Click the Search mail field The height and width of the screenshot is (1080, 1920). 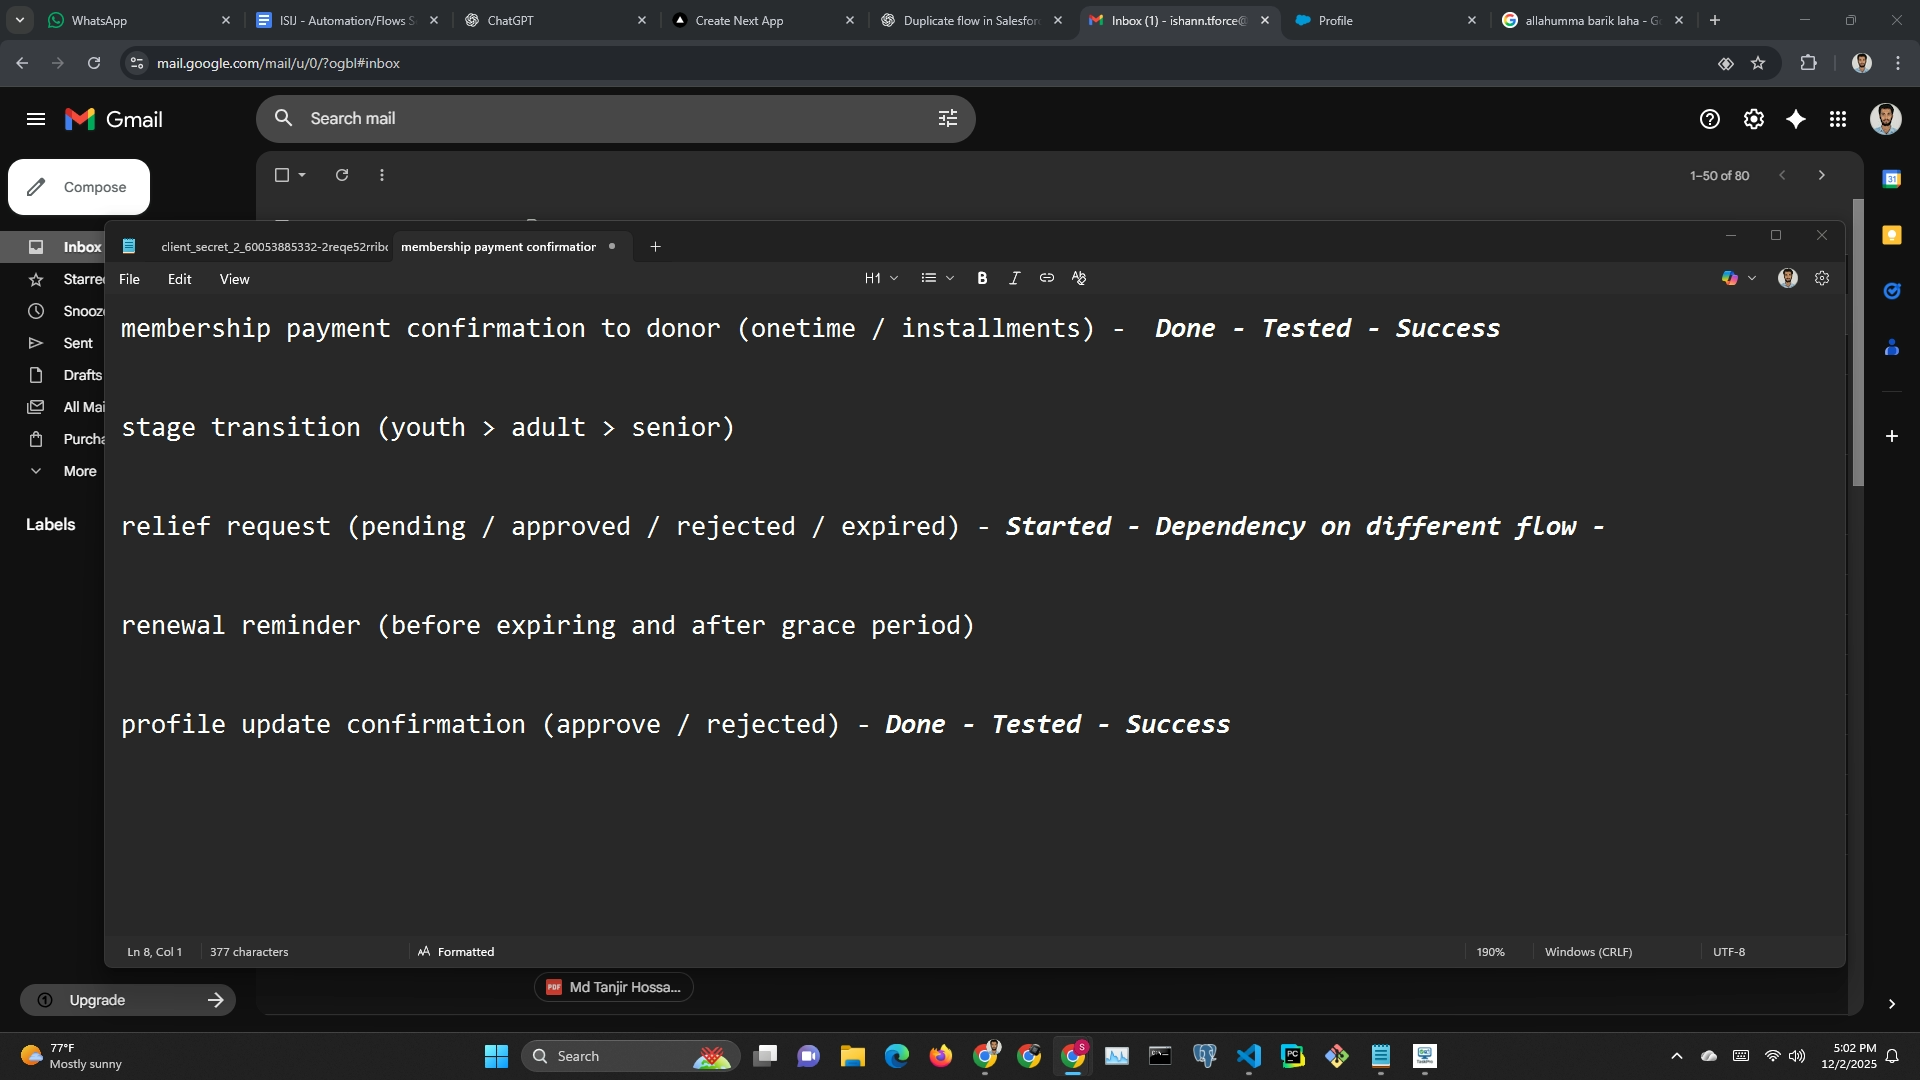coord(600,119)
